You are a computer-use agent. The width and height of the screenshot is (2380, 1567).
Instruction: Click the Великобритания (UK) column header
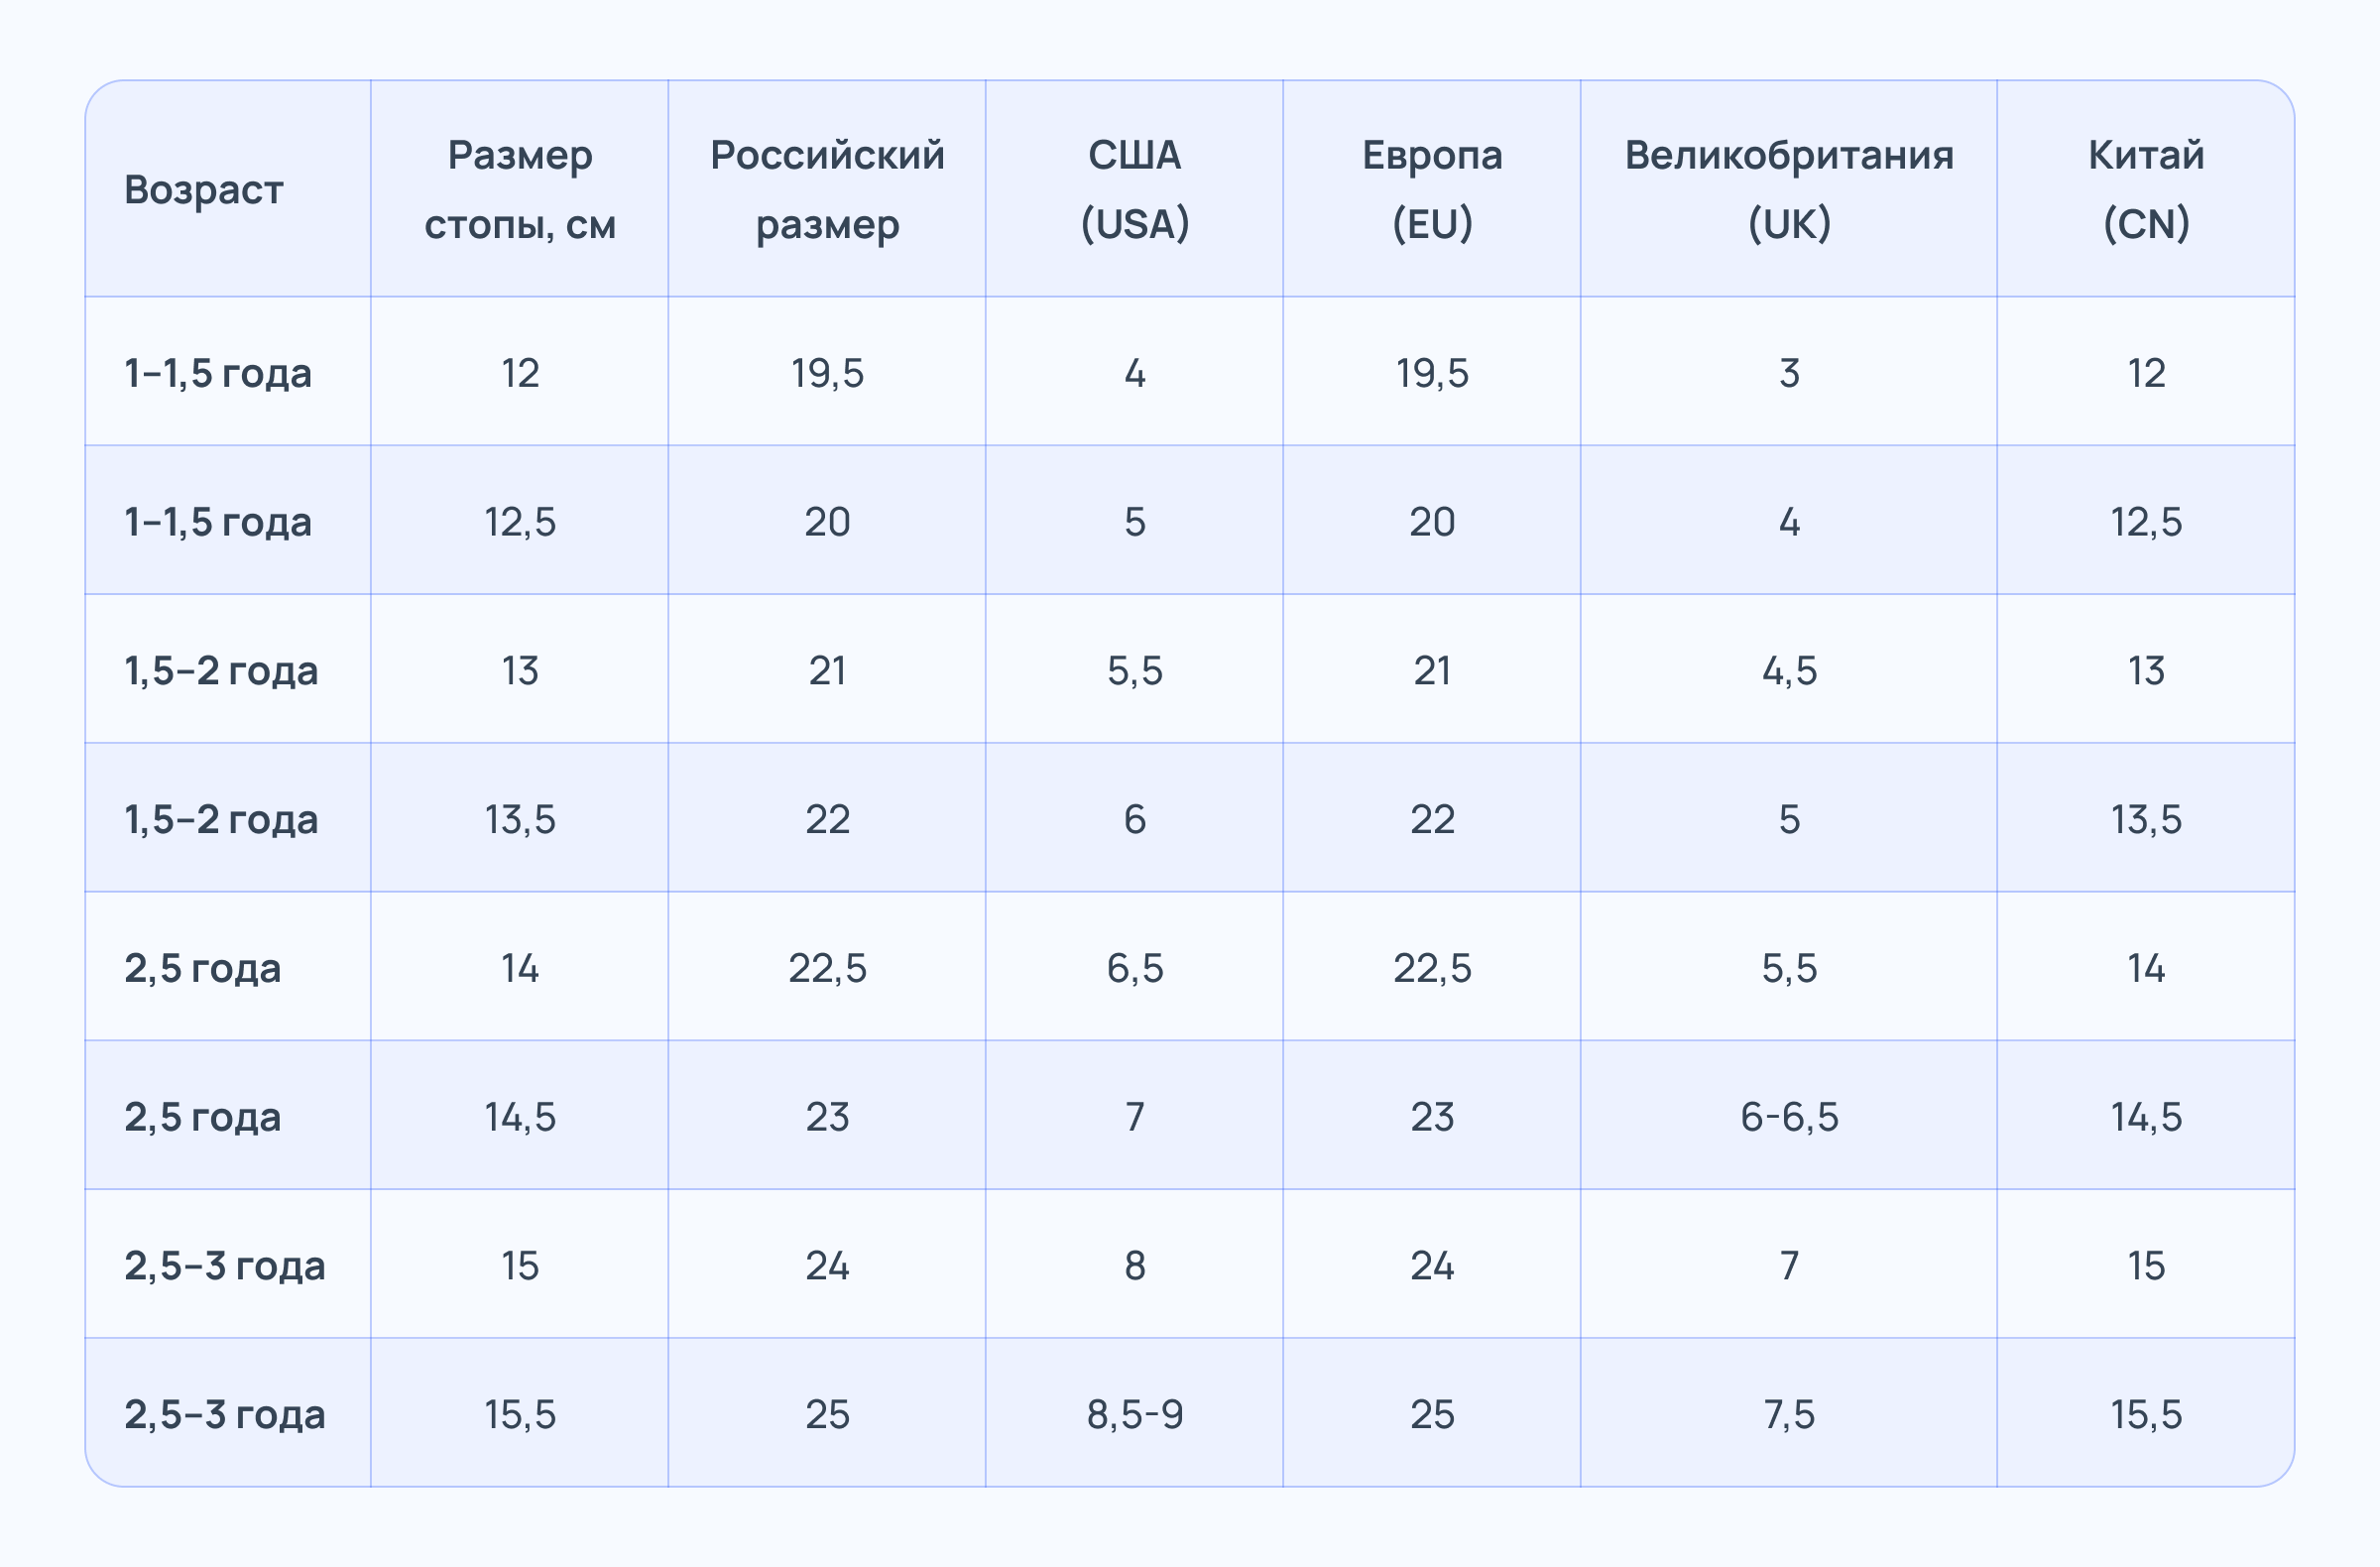pos(1789,189)
